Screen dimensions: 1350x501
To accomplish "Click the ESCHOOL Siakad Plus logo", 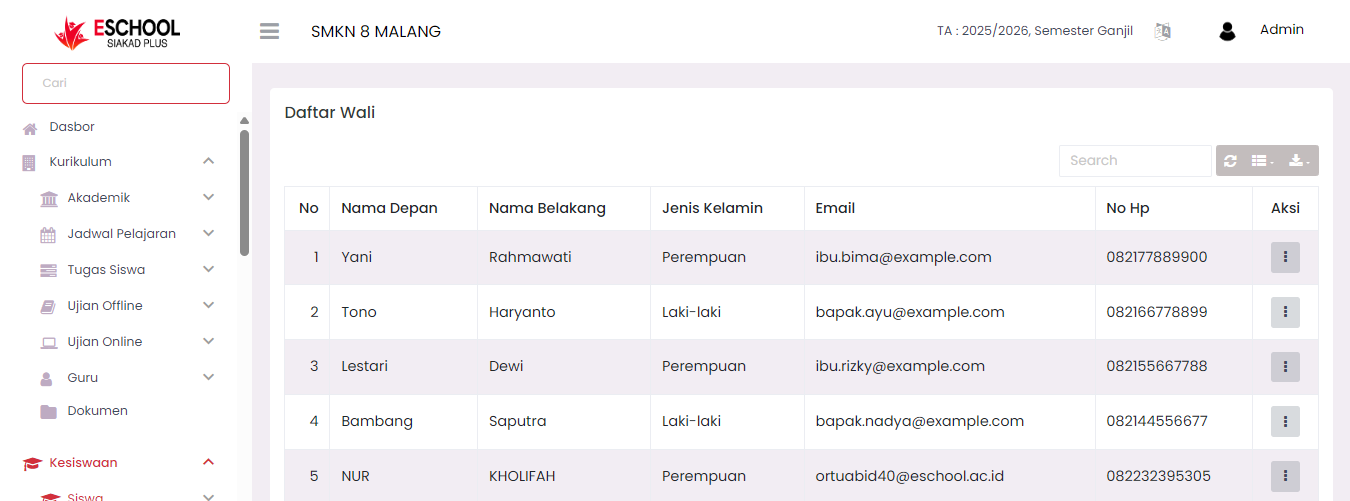I will [118, 32].
